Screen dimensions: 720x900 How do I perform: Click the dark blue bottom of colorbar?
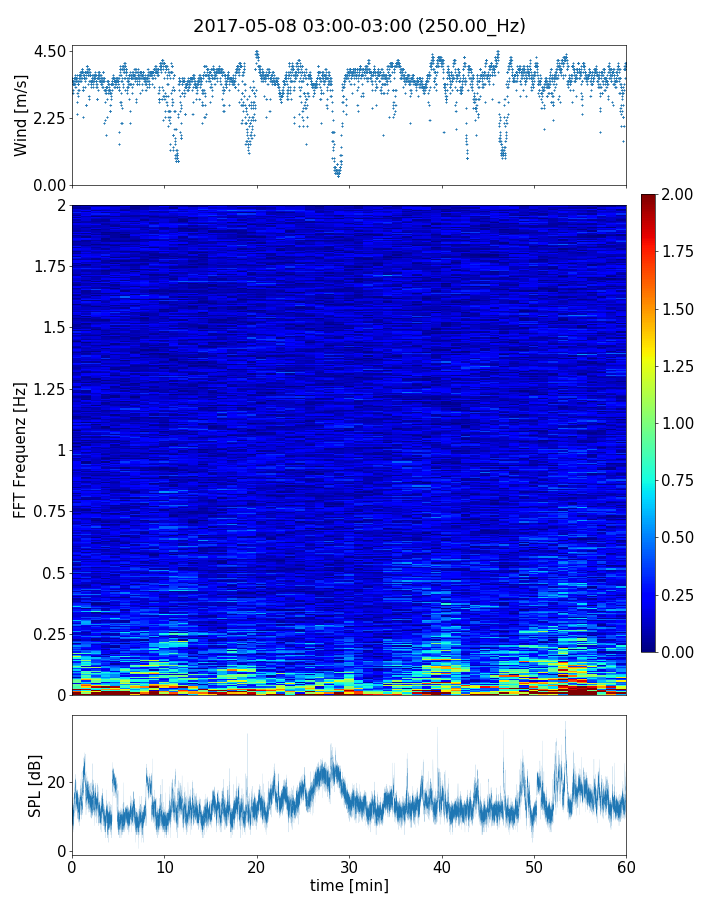(649, 645)
